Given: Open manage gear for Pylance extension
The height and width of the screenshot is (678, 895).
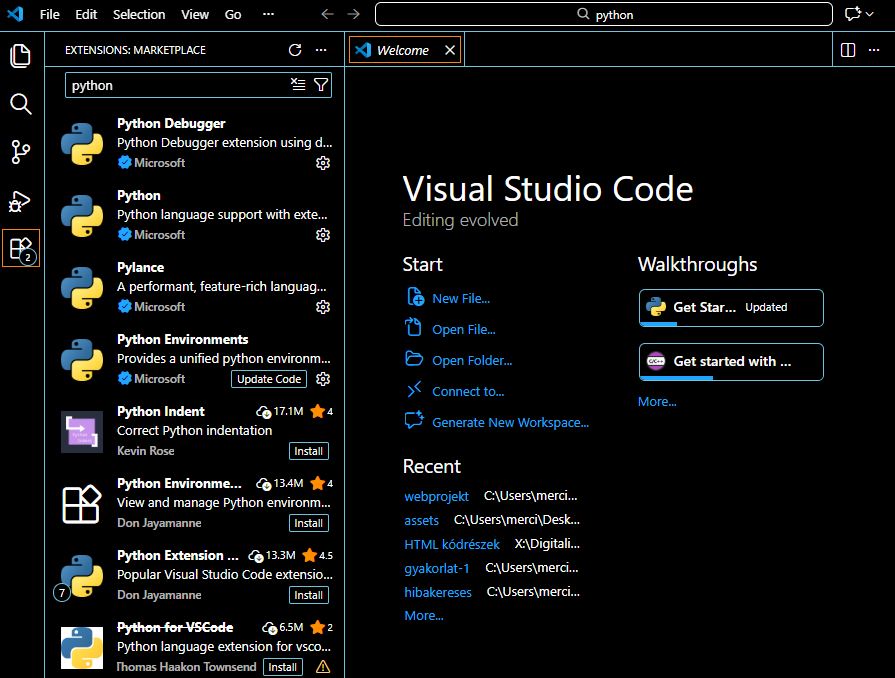Looking at the screenshot, I should [323, 307].
